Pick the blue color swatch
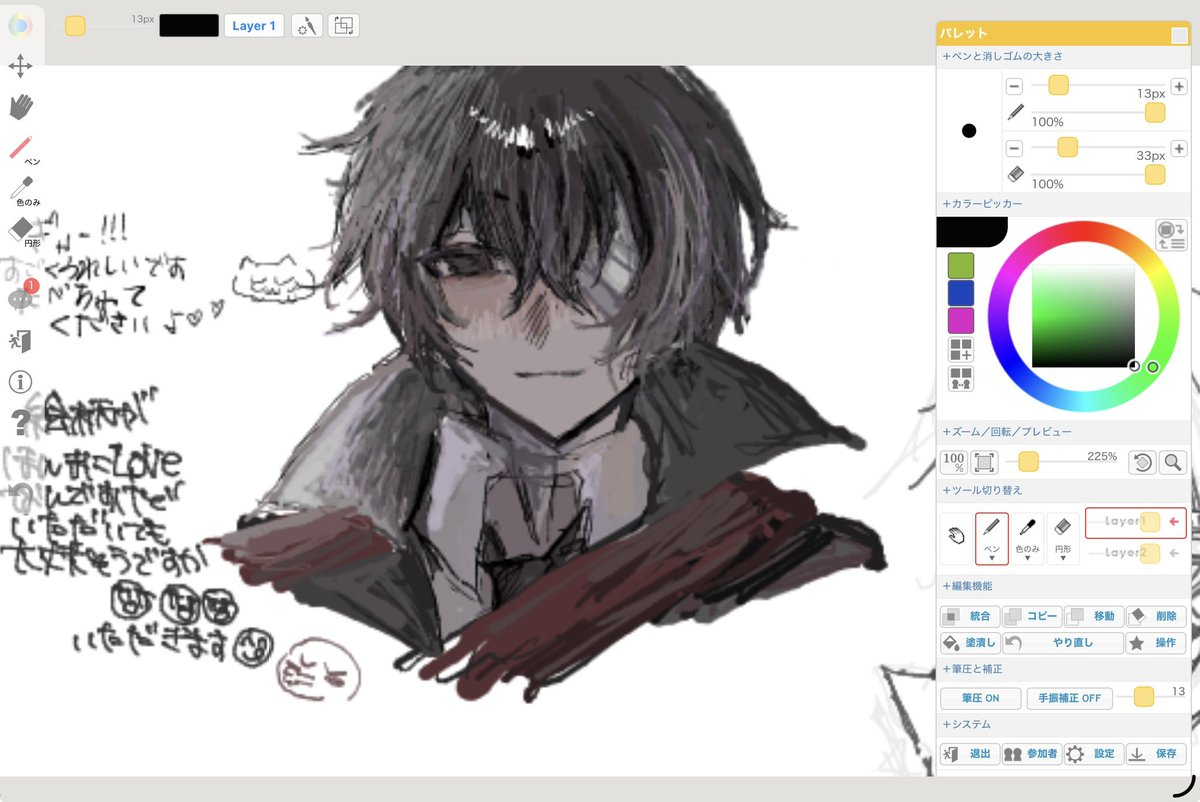Screen dimensions: 1200x802 point(961,293)
